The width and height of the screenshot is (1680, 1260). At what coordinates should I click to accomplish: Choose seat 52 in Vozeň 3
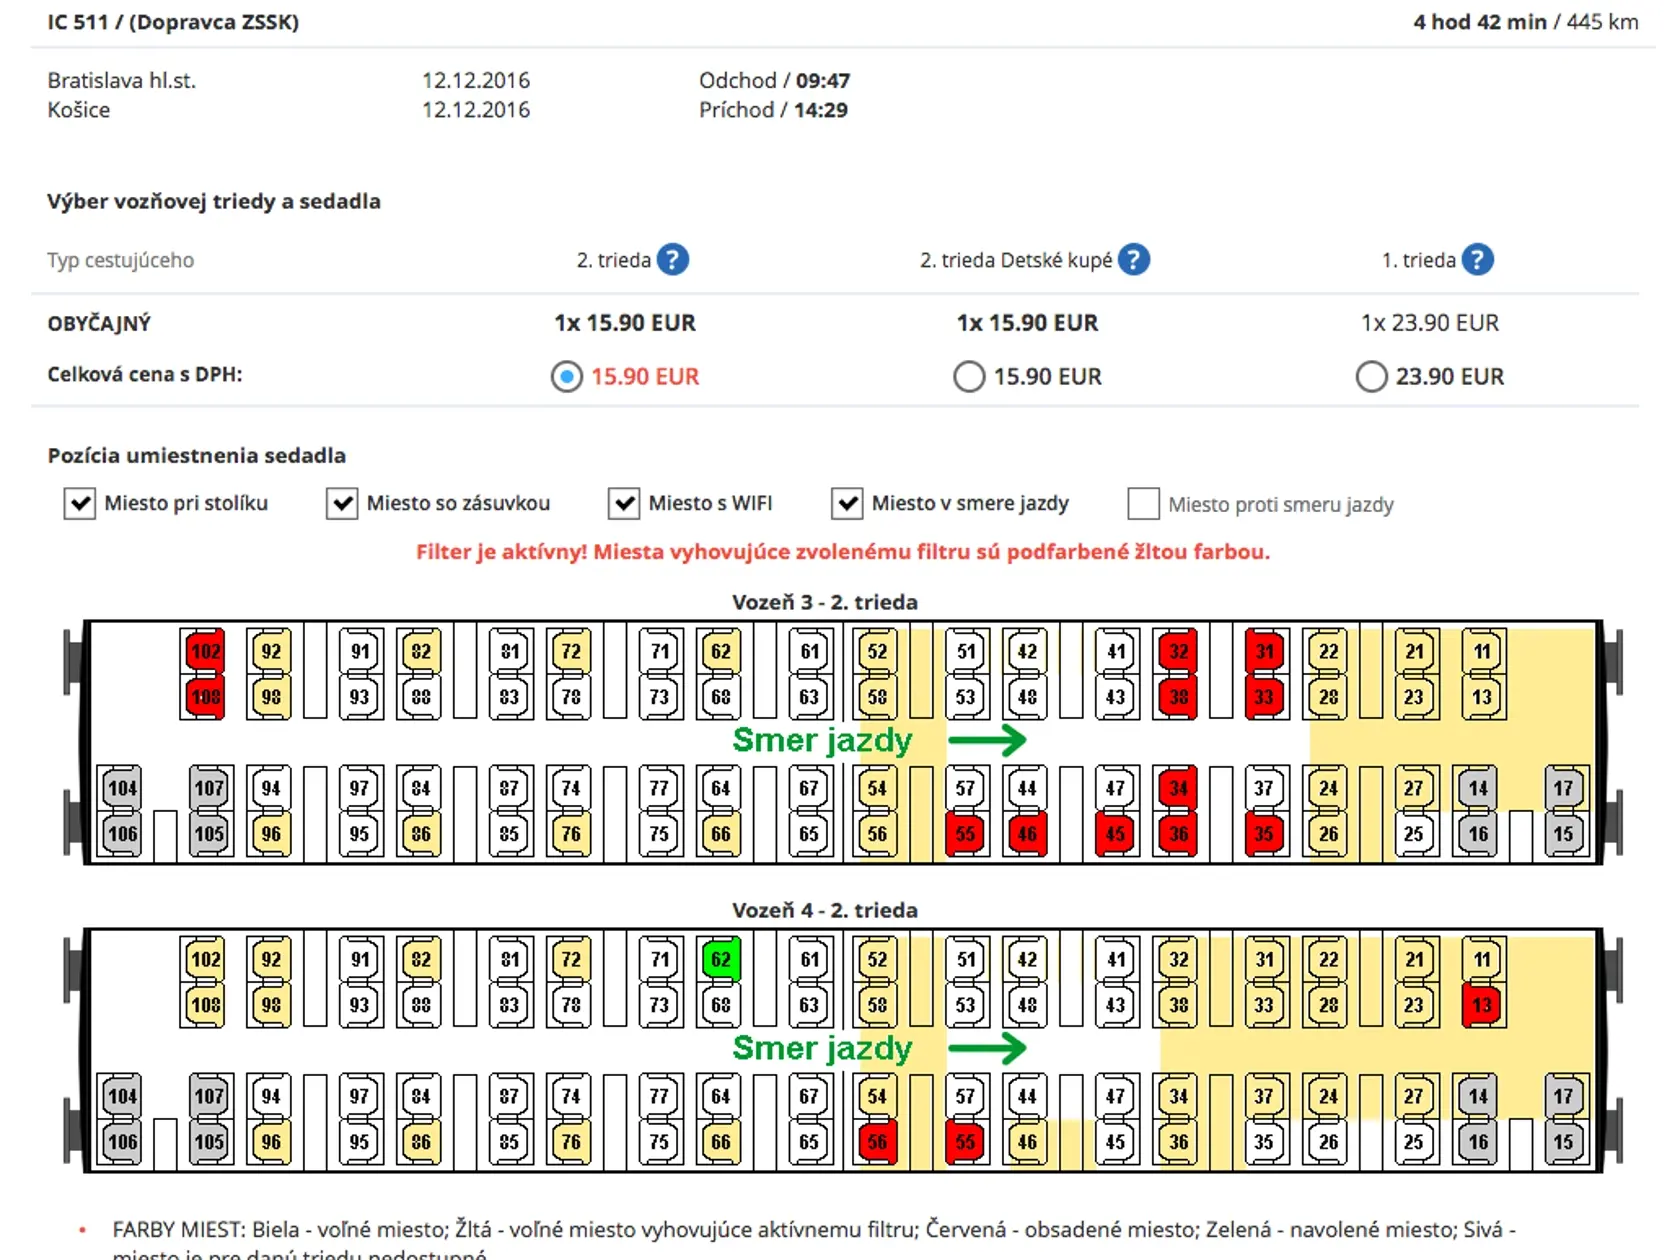pos(877,651)
